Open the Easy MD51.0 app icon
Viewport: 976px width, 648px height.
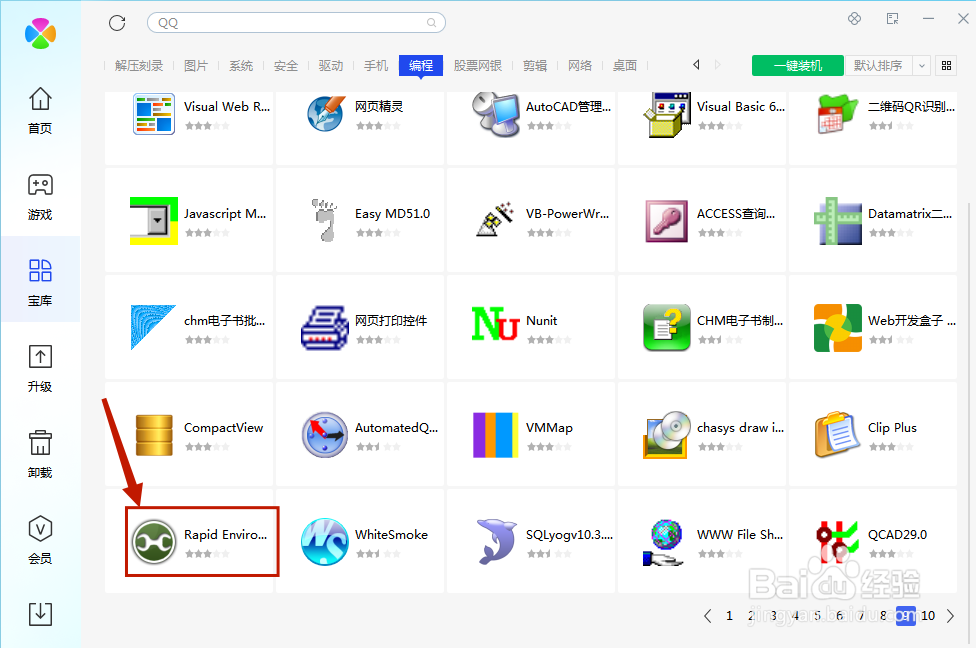[325, 221]
